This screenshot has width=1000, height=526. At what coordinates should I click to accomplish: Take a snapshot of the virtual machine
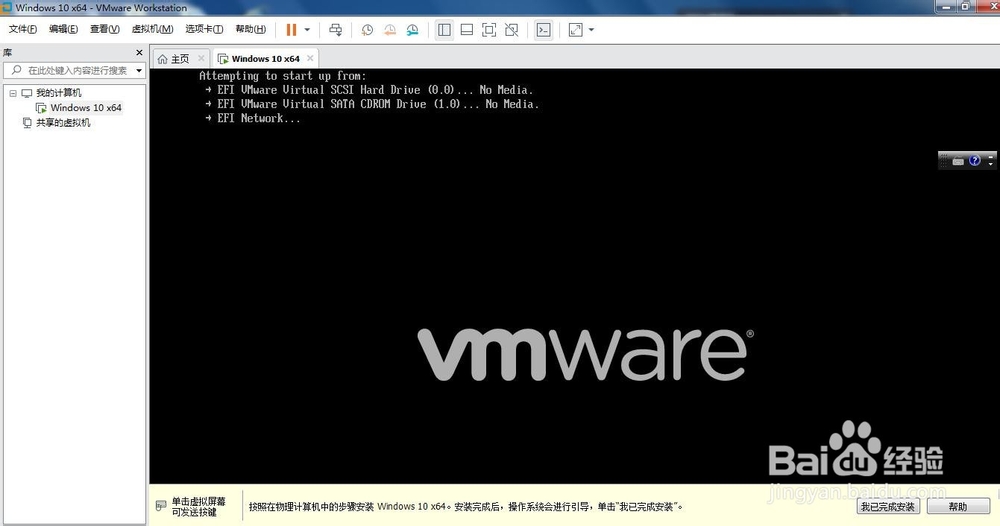tap(367, 30)
